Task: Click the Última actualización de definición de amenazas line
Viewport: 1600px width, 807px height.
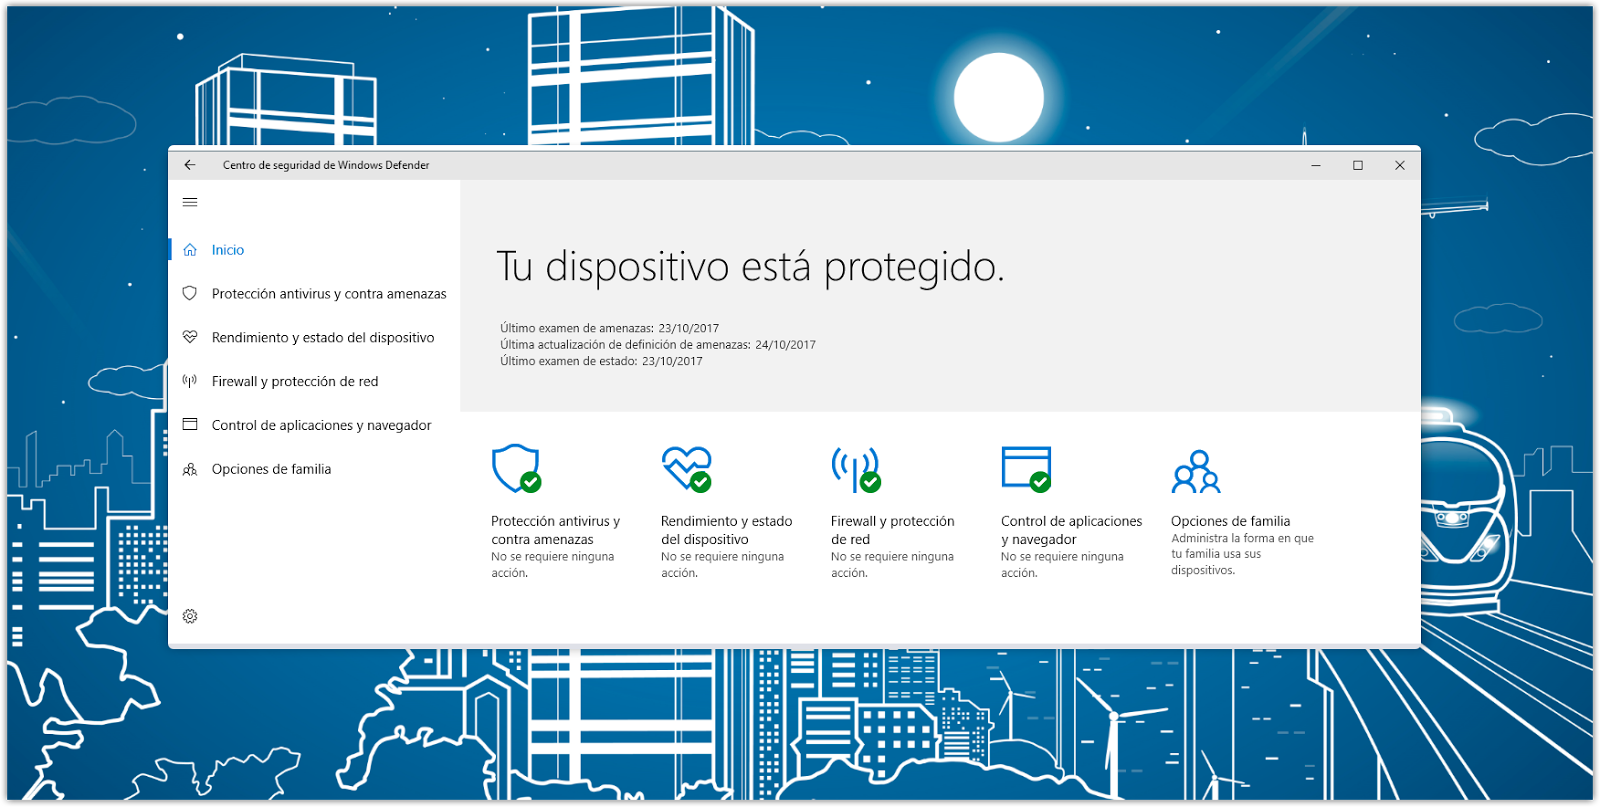Action: [x=658, y=345]
